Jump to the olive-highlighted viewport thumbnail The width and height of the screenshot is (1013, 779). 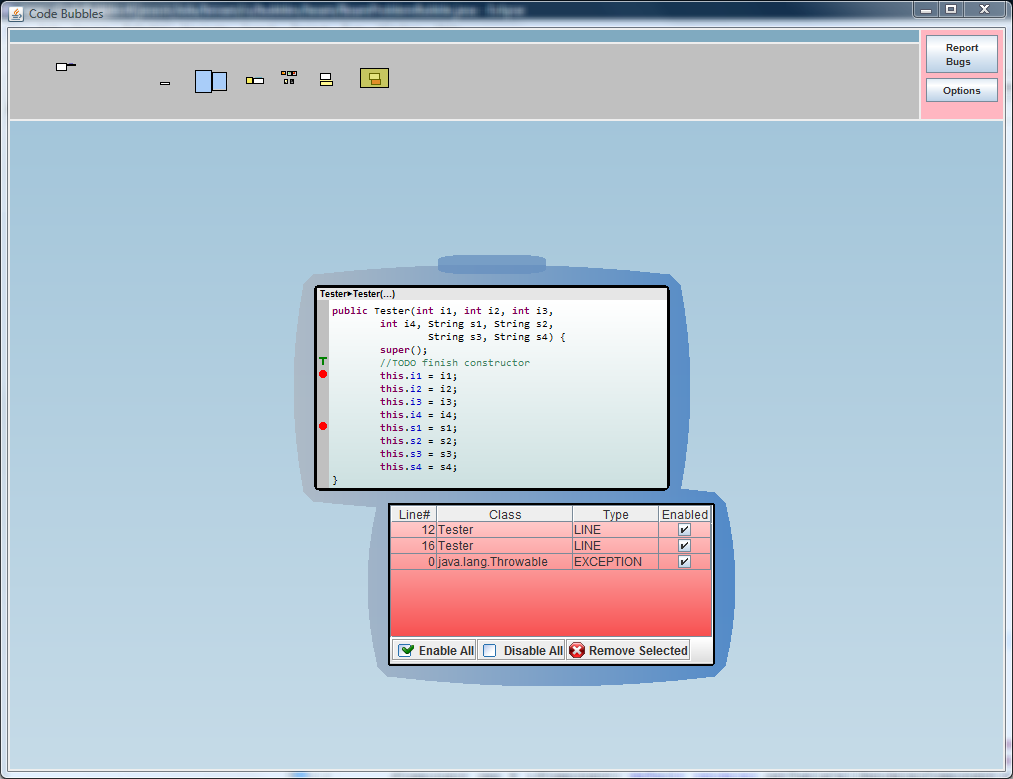click(x=374, y=78)
